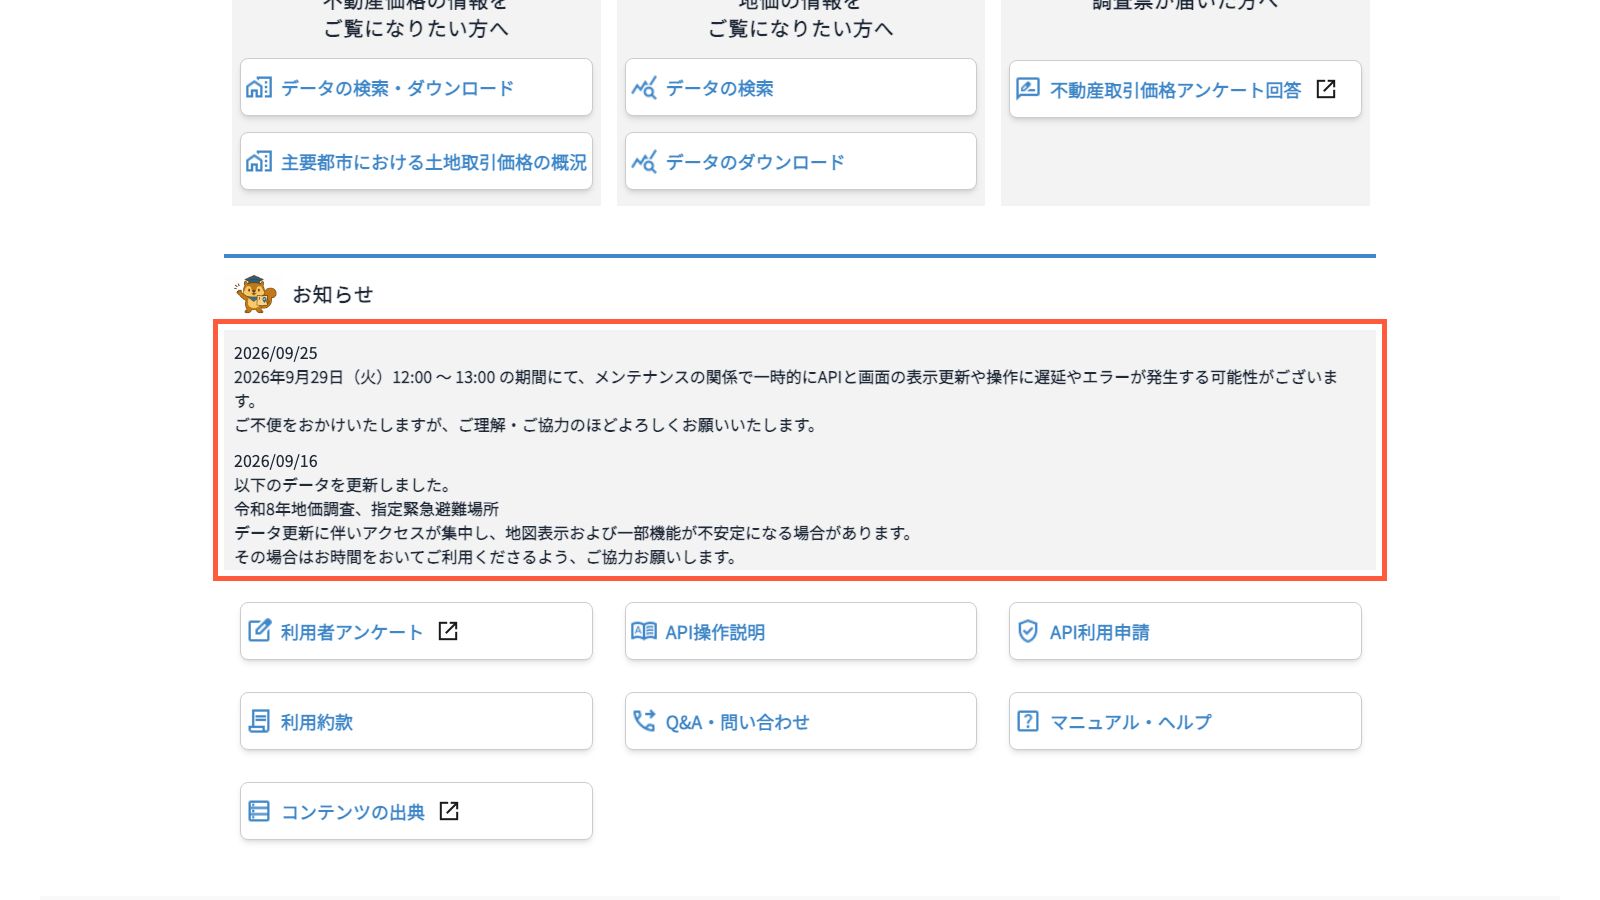Click pencil edit icon on 利用者アンケート
Viewport: 1600px width, 900px height.
coord(259,630)
